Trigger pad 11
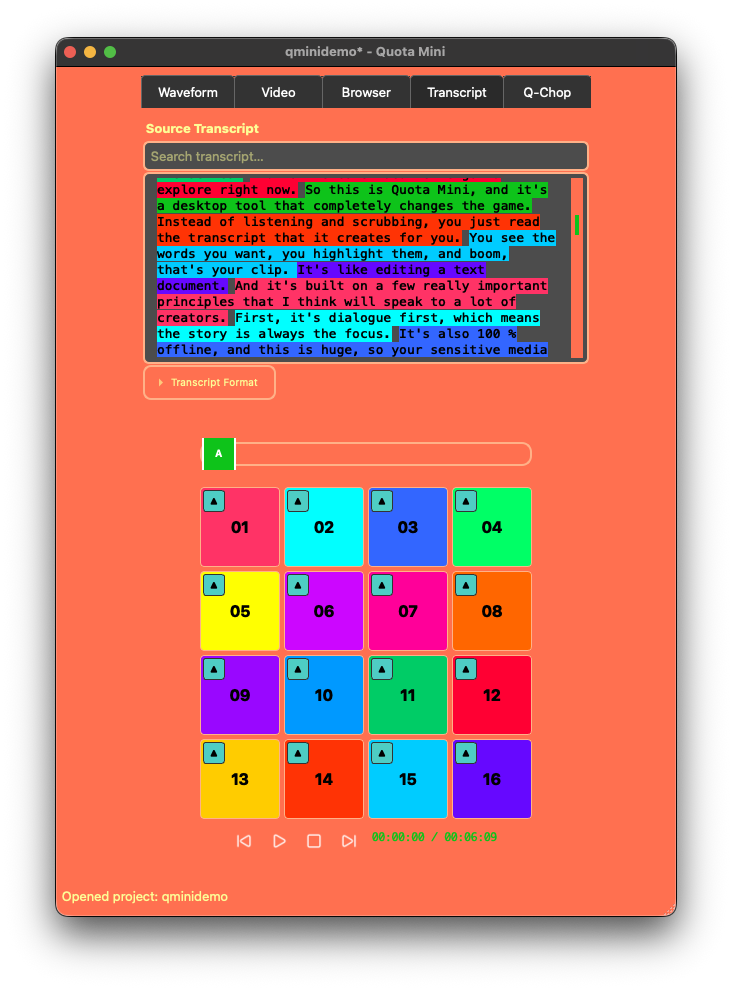This screenshot has height=990, width=732. [408, 695]
